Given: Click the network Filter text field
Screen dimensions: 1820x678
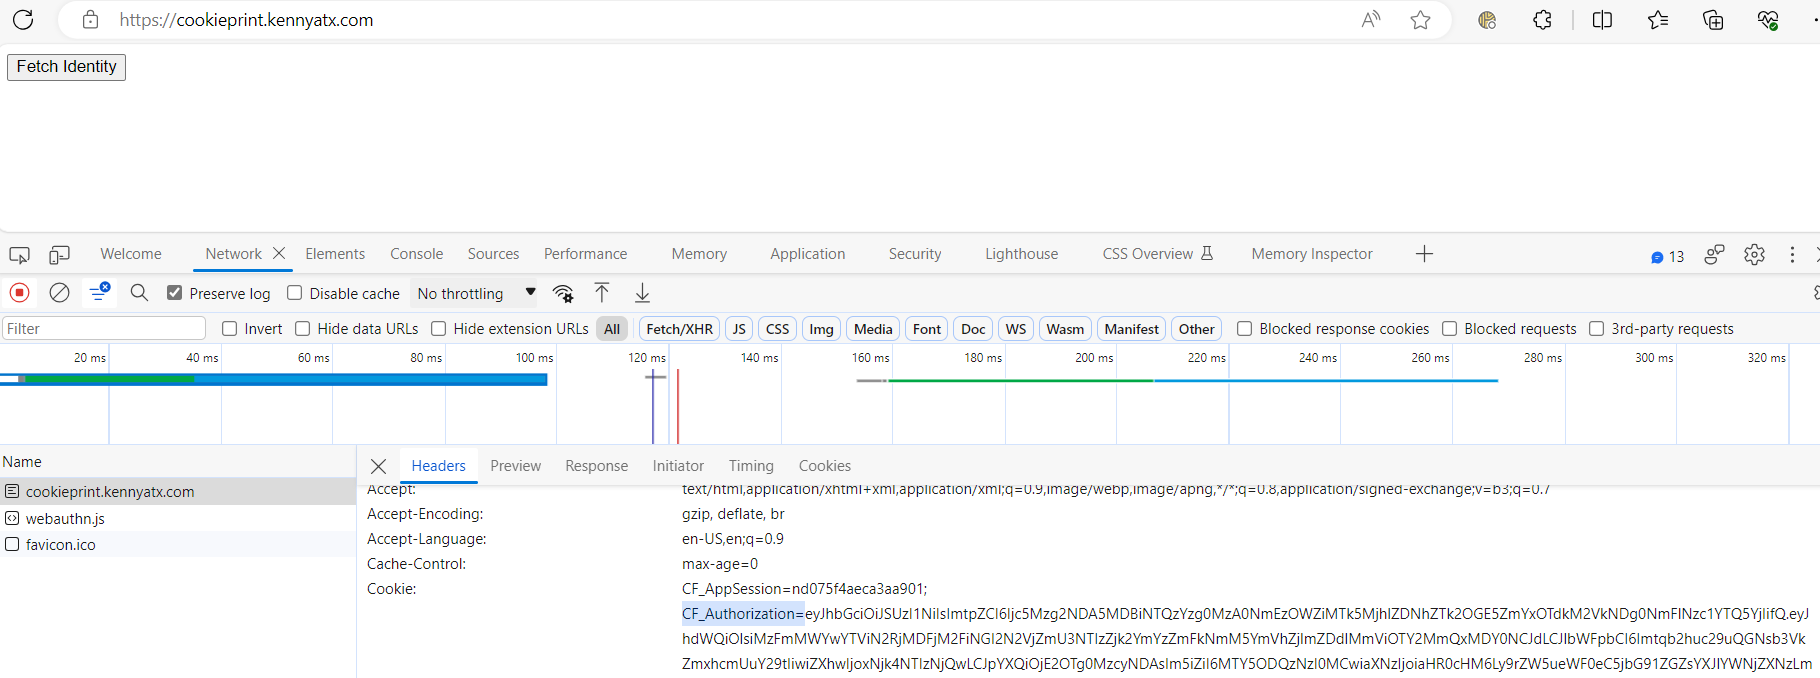Looking at the screenshot, I should [103, 329].
